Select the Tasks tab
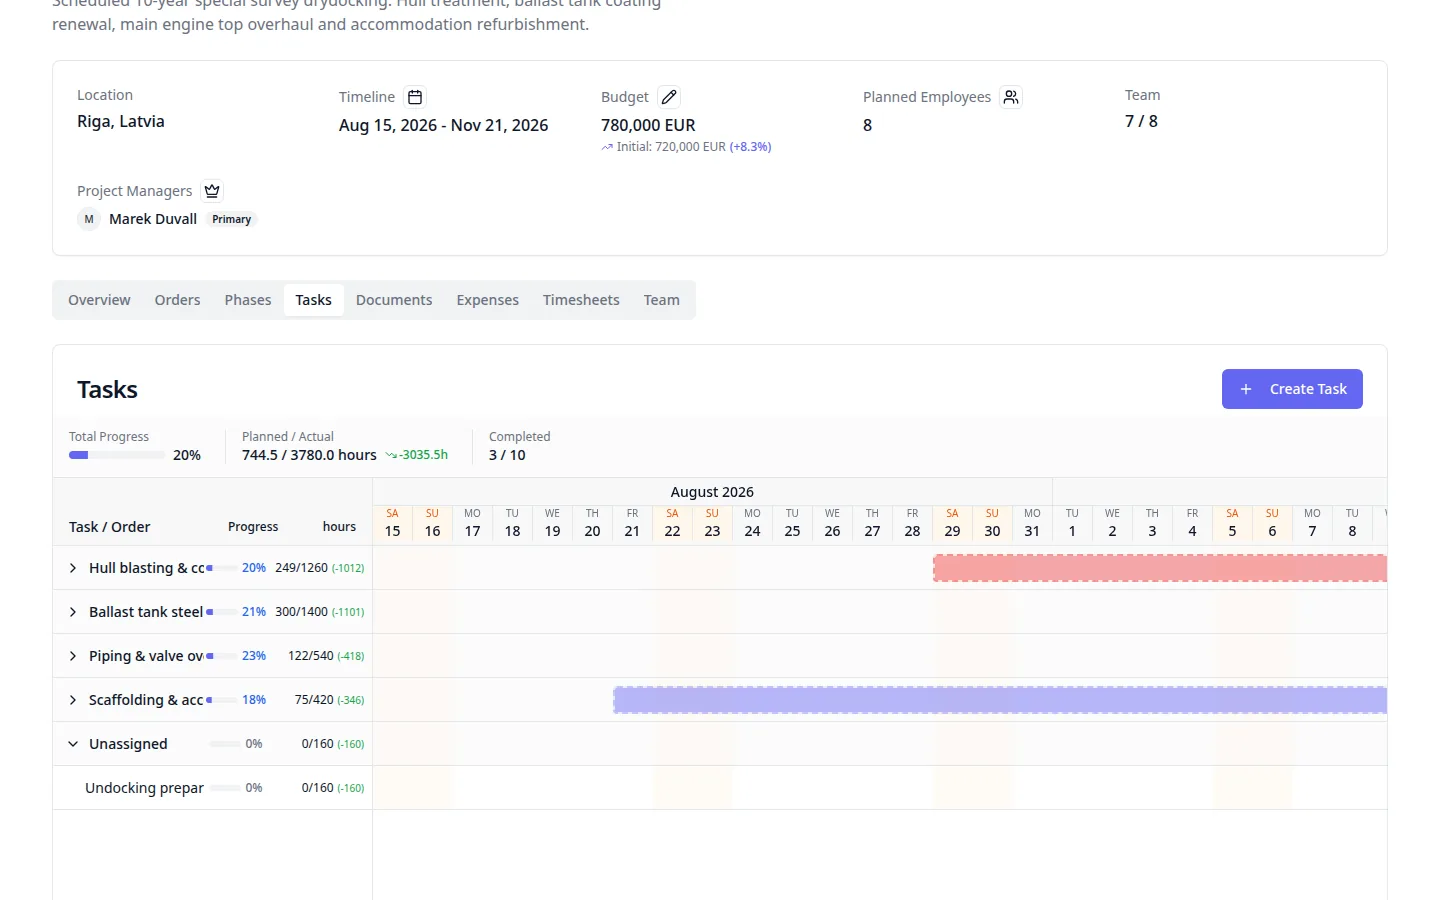Screen dimensions: 1440x900 (313, 300)
